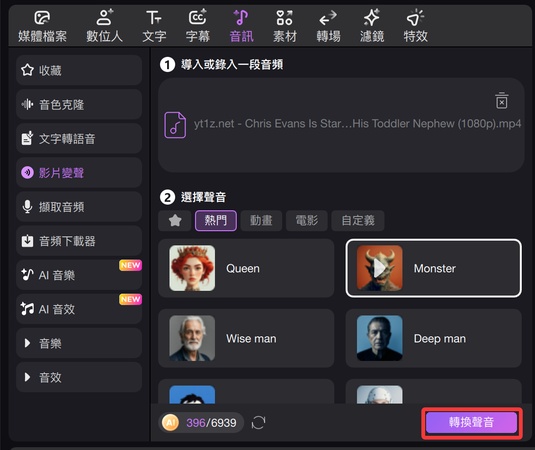Open 文字轉語音 text-to-speech
535x450 pixels.
coord(79,139)
